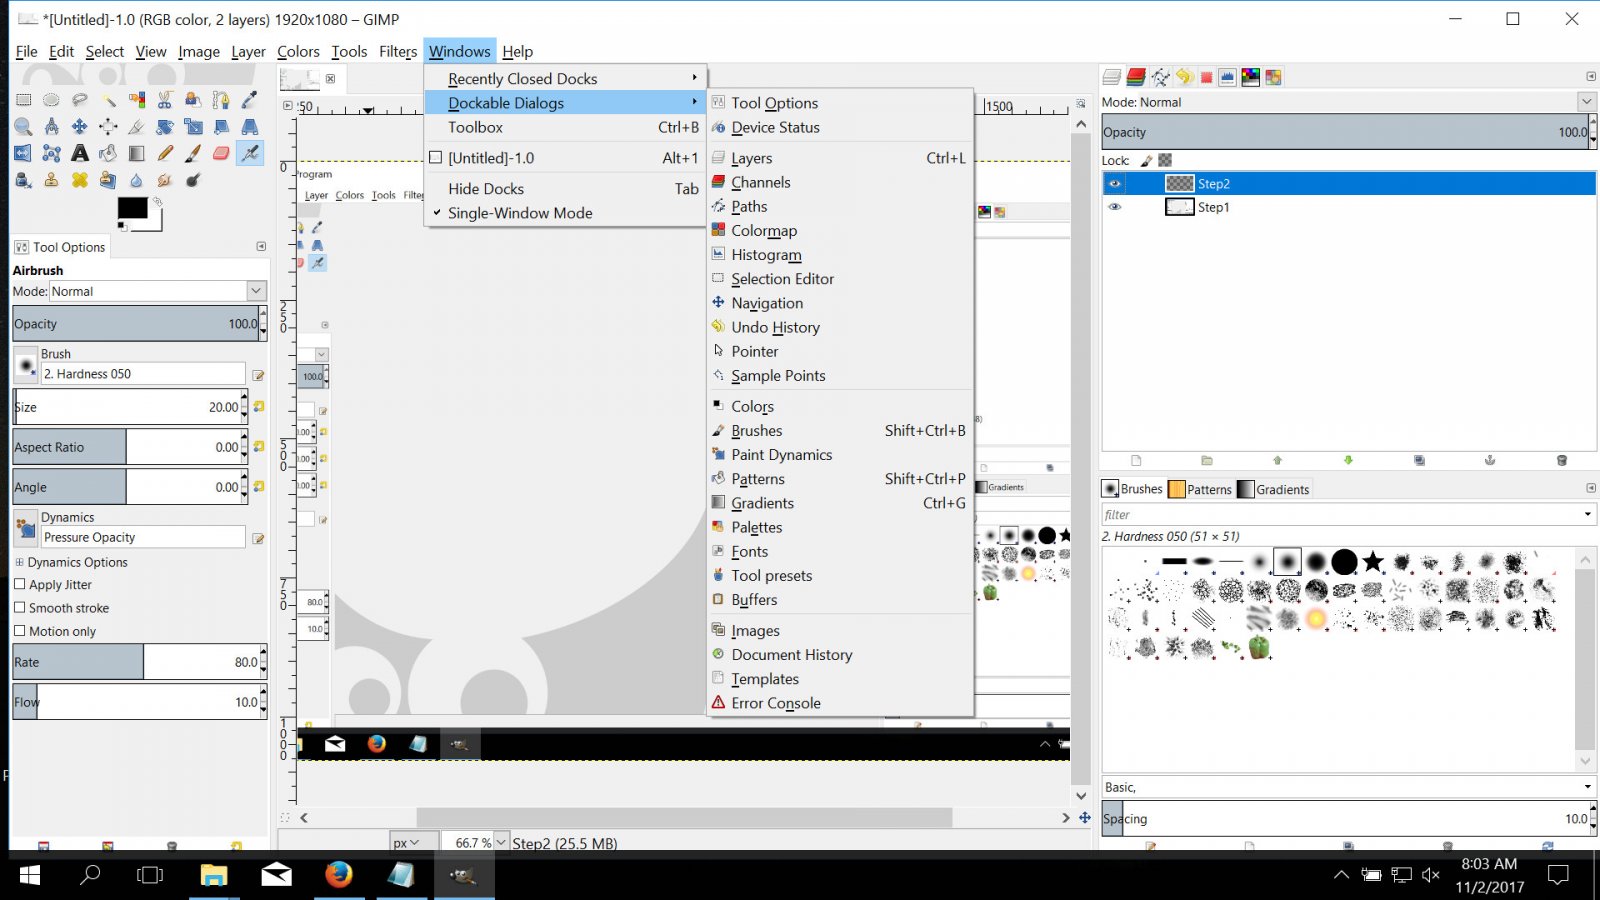The image size is (1600, 900).
Task: Select the Rectangle Select tool
Action: point(23,99)
